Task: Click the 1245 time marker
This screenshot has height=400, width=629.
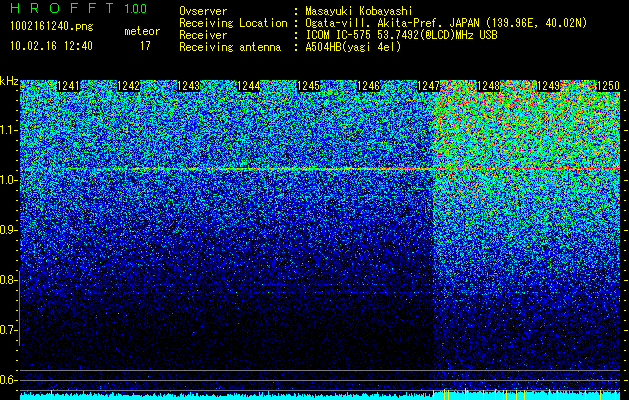Action: point(308,86)
